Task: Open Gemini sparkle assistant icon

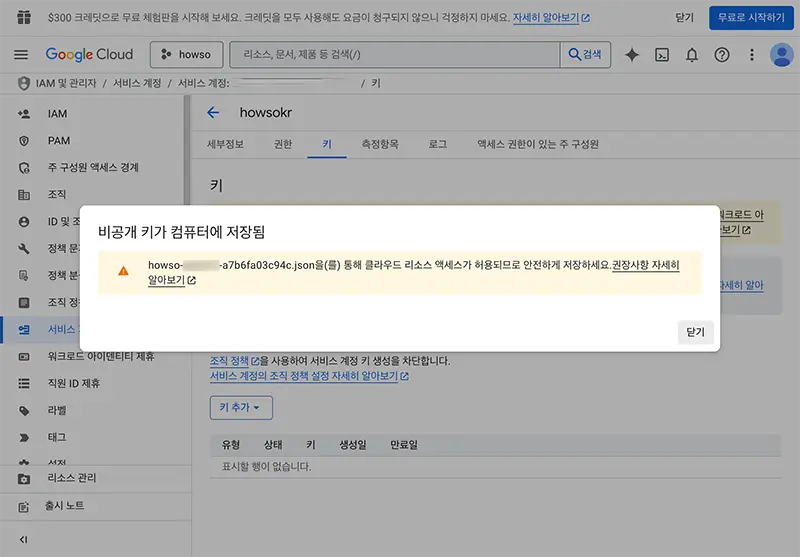Action: coord(632,55)
